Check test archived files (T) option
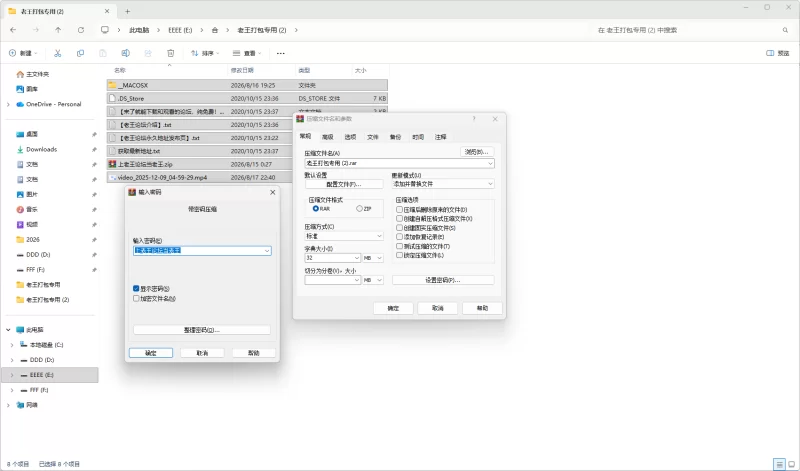This screenshot has width=800, height=471. click(x=399, y=246)
